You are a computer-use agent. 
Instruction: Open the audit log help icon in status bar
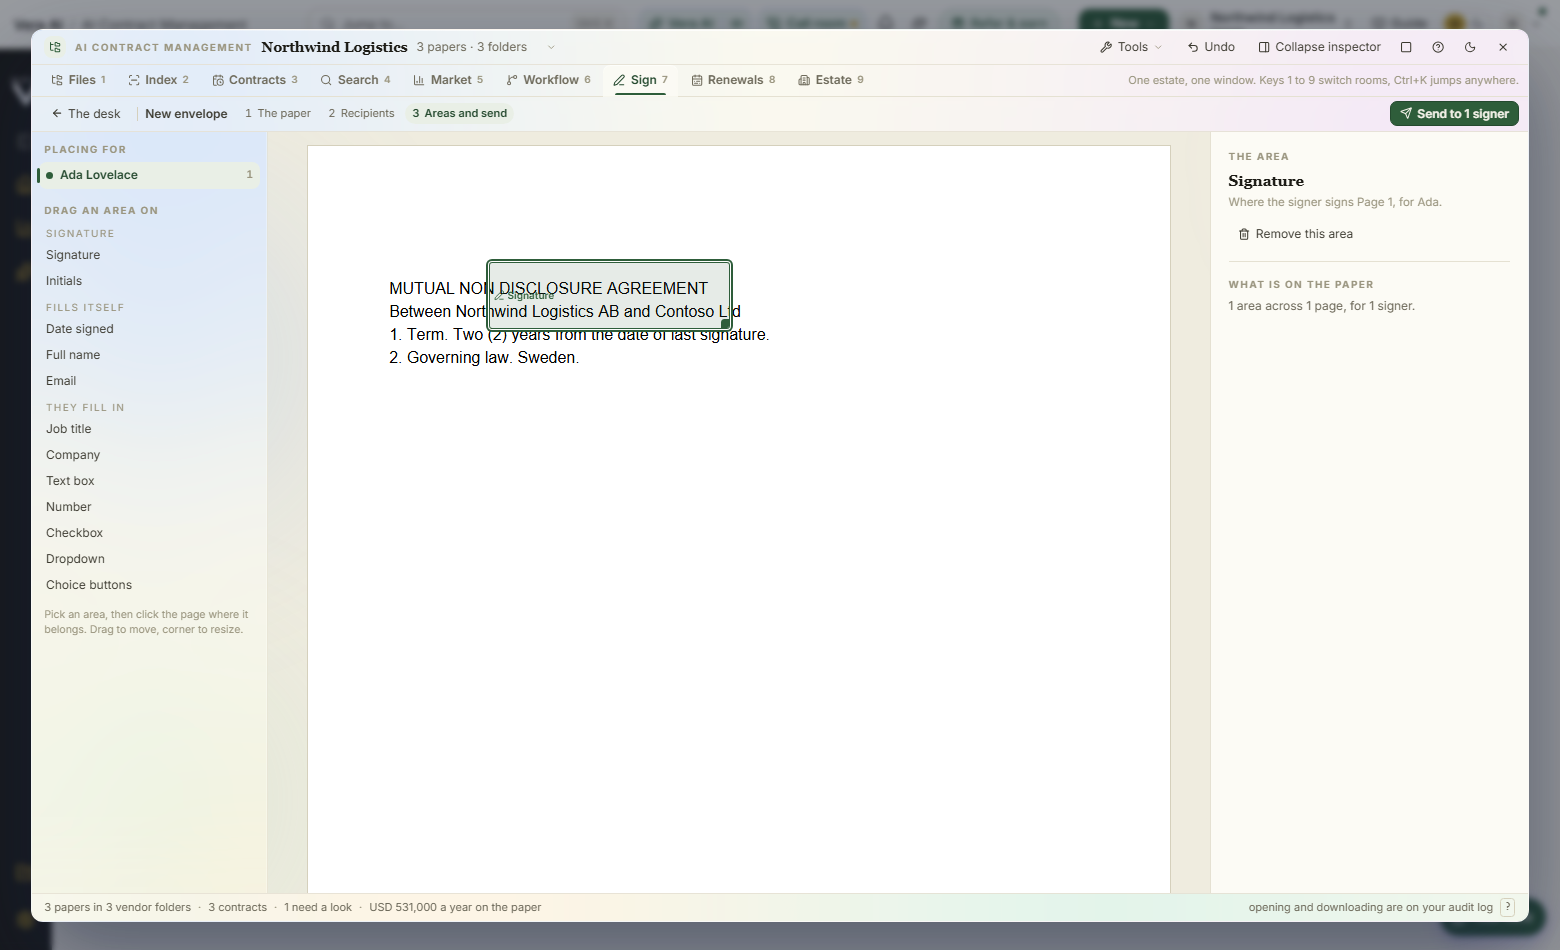pos(1508,907)
